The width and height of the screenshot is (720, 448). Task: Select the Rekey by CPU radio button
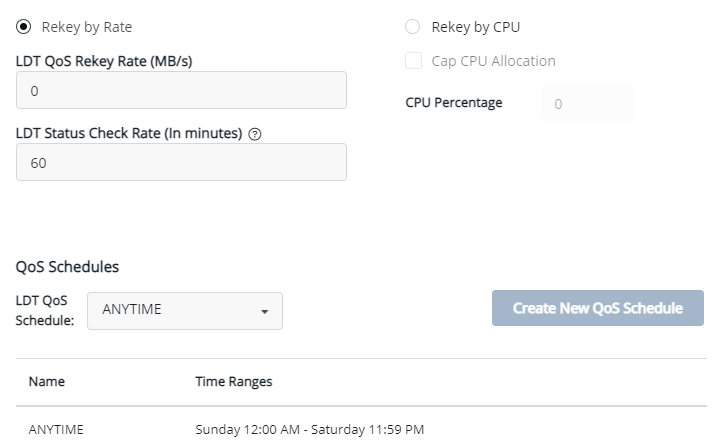coord(412,27)
